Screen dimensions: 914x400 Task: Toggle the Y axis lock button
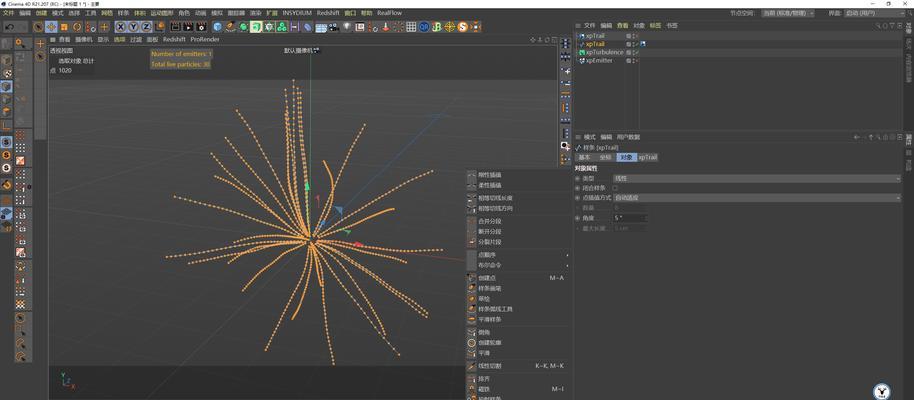pos(133,26)
